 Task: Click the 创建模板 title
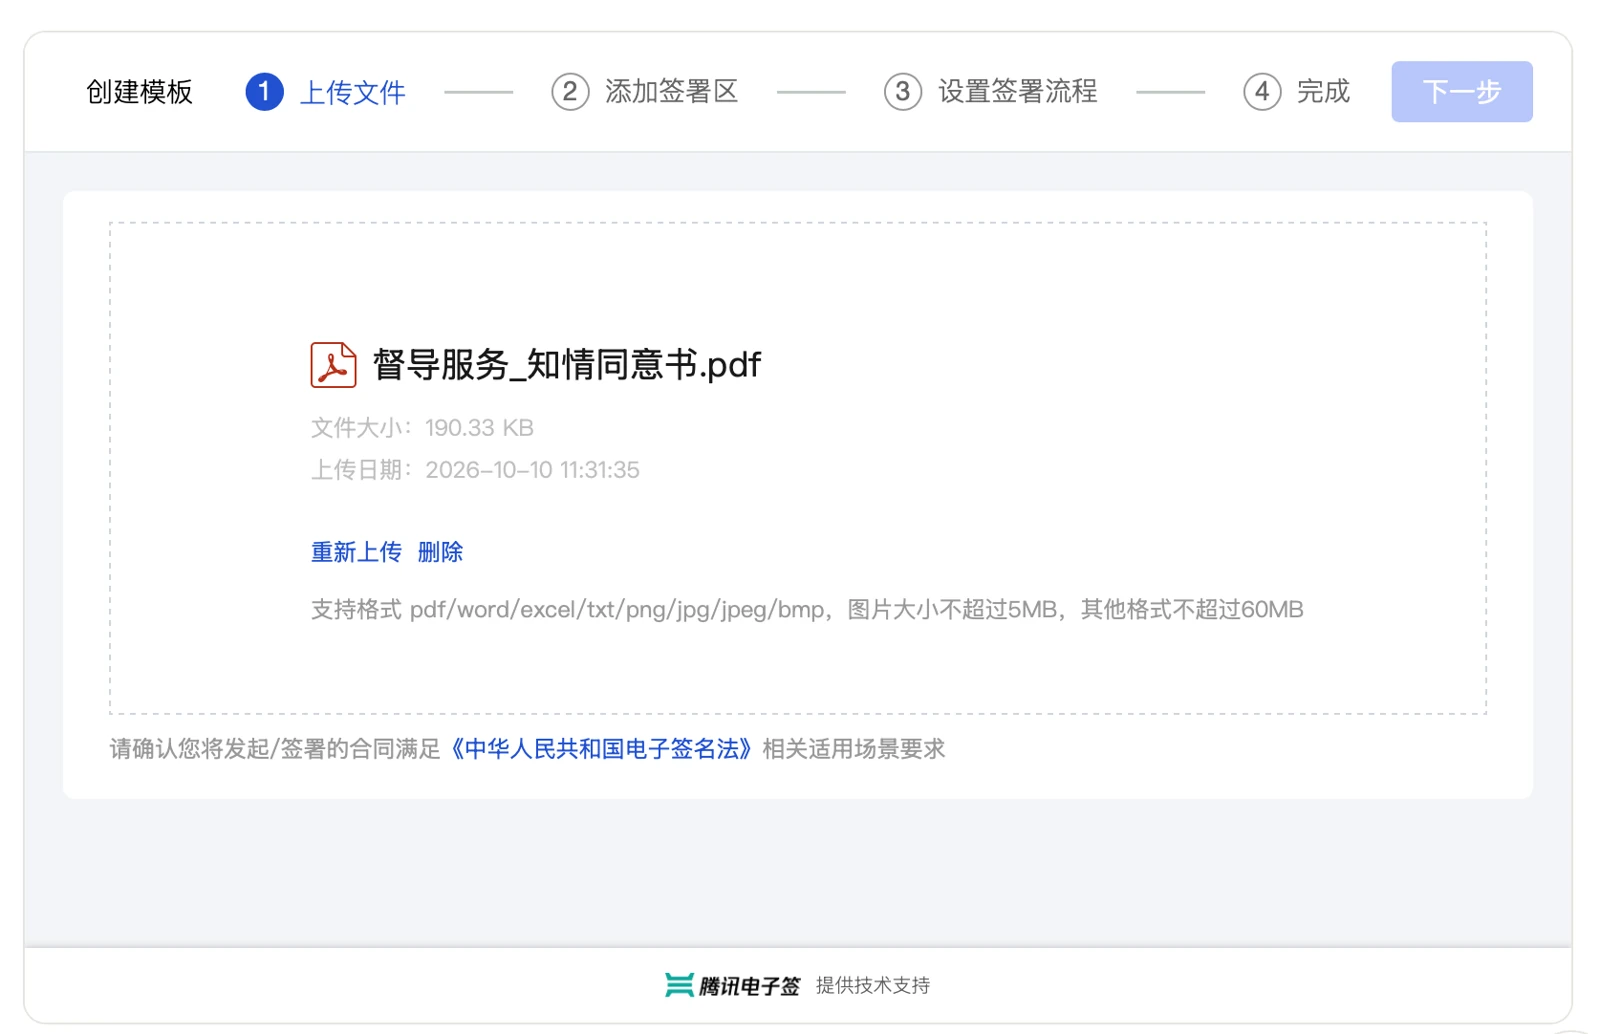[140, 92]
